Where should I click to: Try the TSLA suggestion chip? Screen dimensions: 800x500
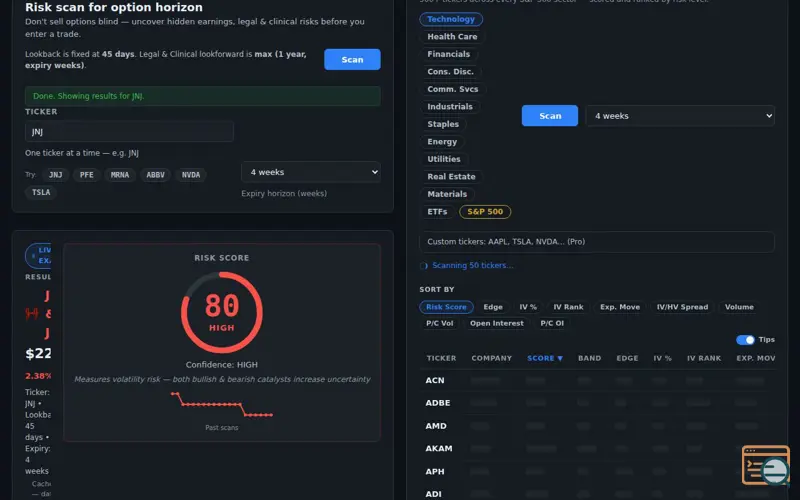pyautogui.click(x=41, y=192)
